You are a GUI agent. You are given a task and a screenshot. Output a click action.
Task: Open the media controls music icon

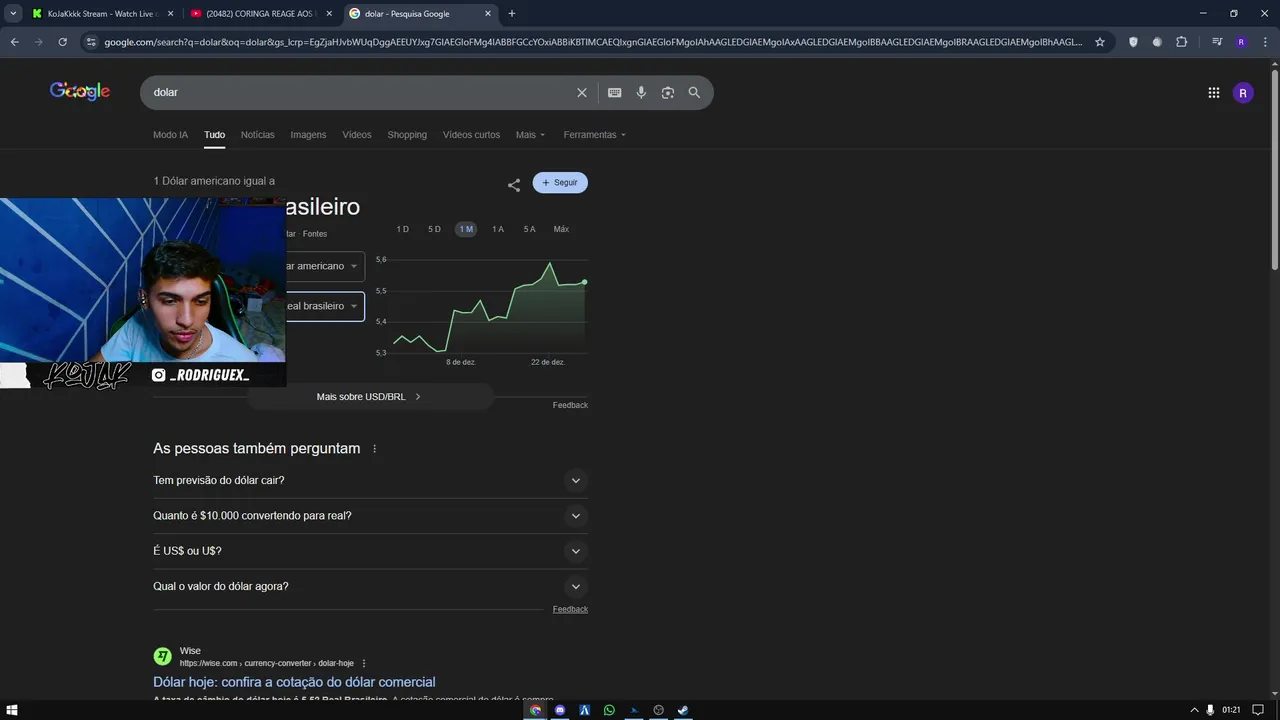click(1217, 42)
